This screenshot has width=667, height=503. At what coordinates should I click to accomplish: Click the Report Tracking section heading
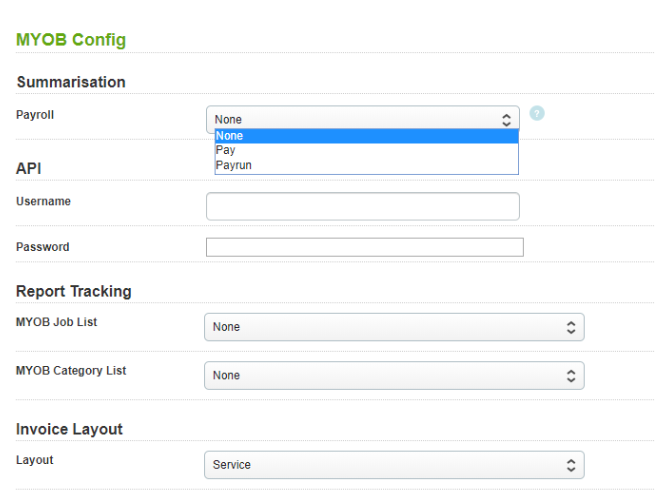[x=74, y=292]
